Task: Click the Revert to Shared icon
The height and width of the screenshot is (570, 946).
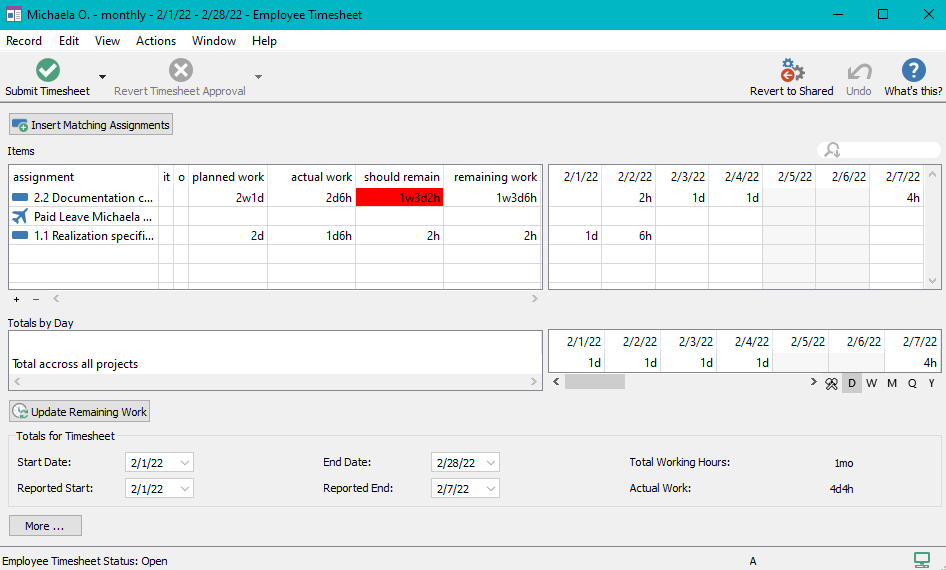Action: point(792,70)
